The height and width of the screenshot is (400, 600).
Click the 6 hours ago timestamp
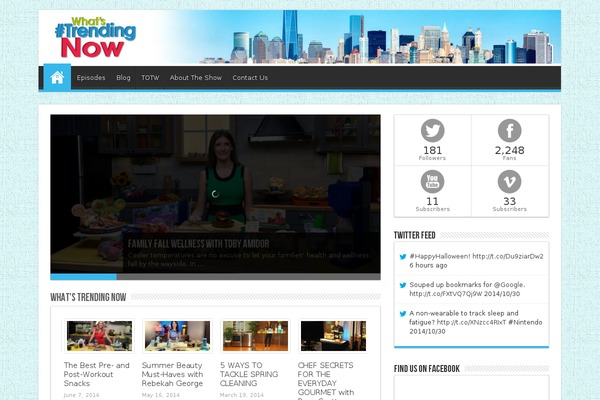click(428, 265)
